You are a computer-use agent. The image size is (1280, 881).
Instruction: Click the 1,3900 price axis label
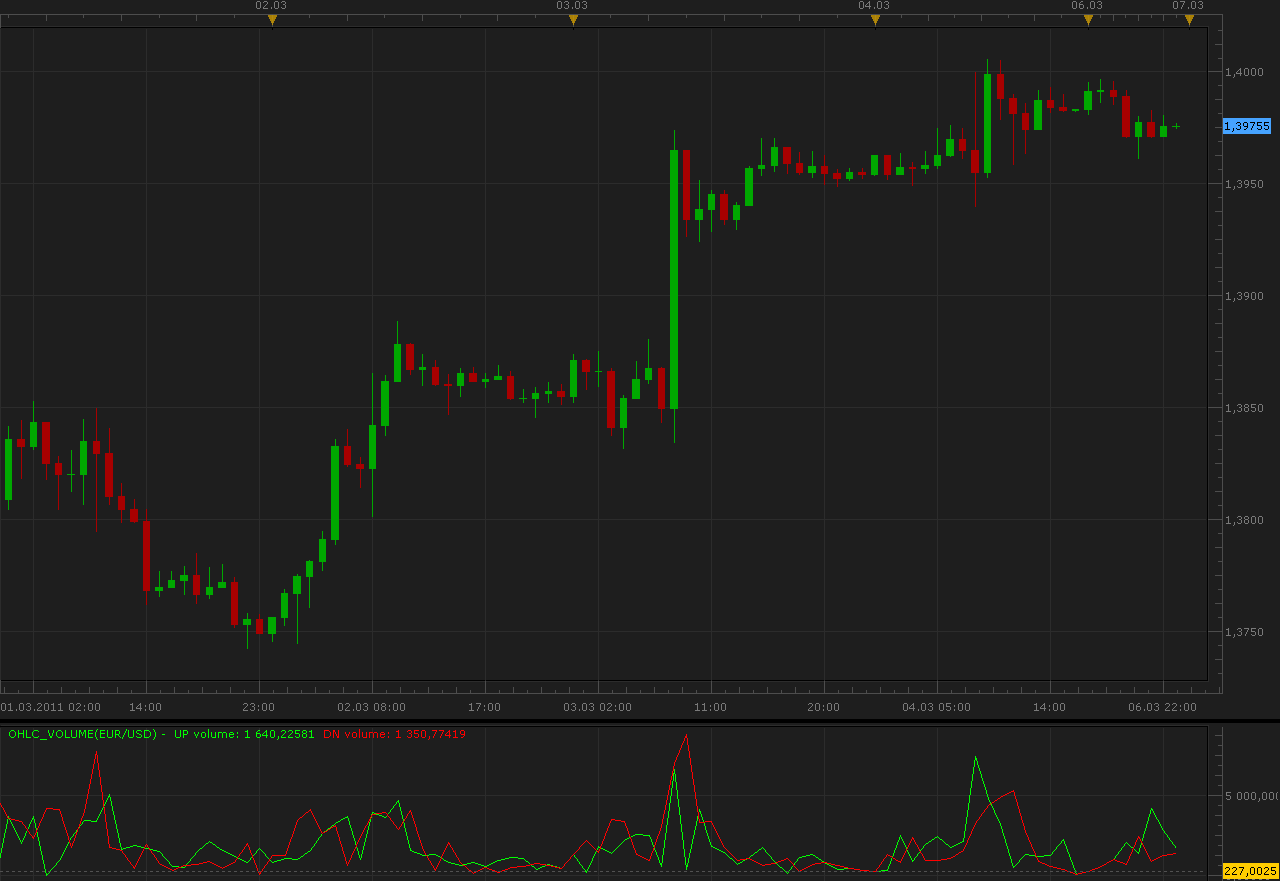[x=1245, y=296]
